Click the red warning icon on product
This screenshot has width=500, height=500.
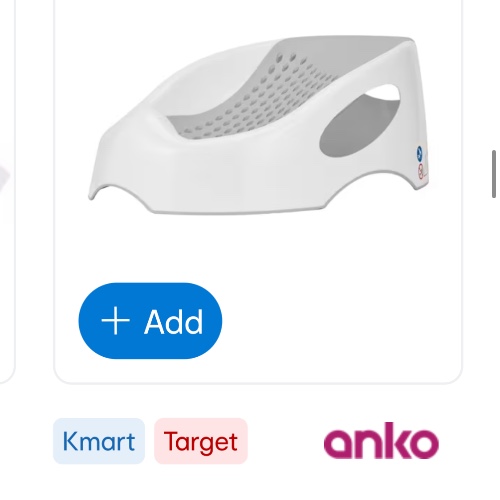coord(422,171)
